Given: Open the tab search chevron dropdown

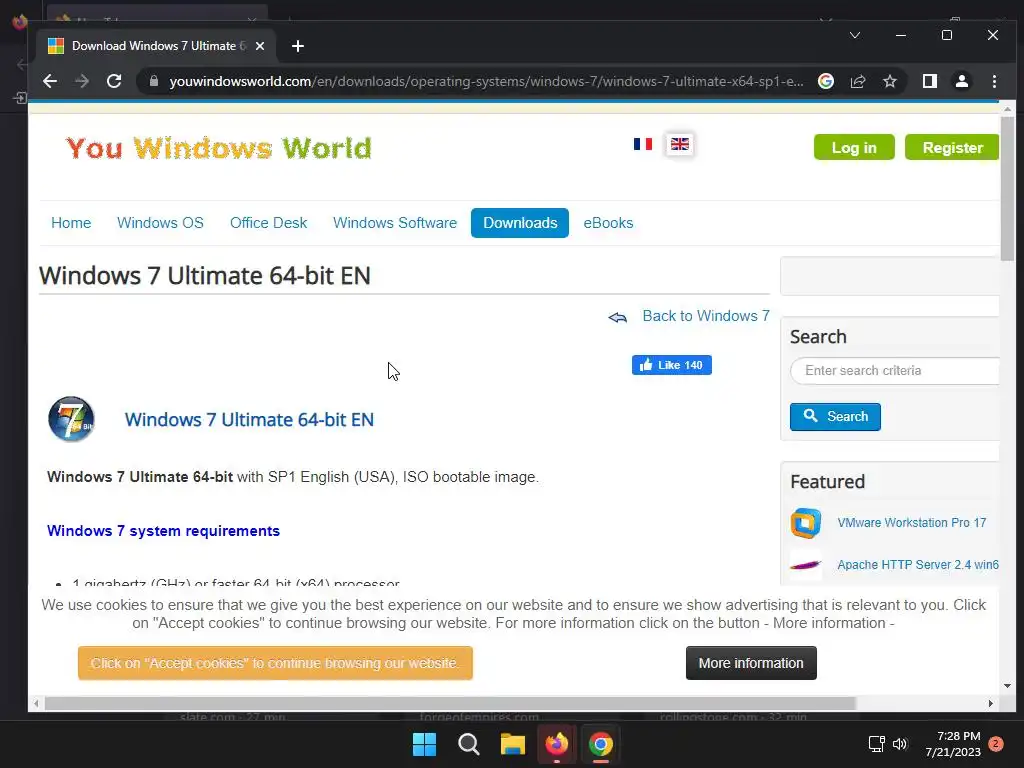Looking at the screenshot, I should (854, 35).
